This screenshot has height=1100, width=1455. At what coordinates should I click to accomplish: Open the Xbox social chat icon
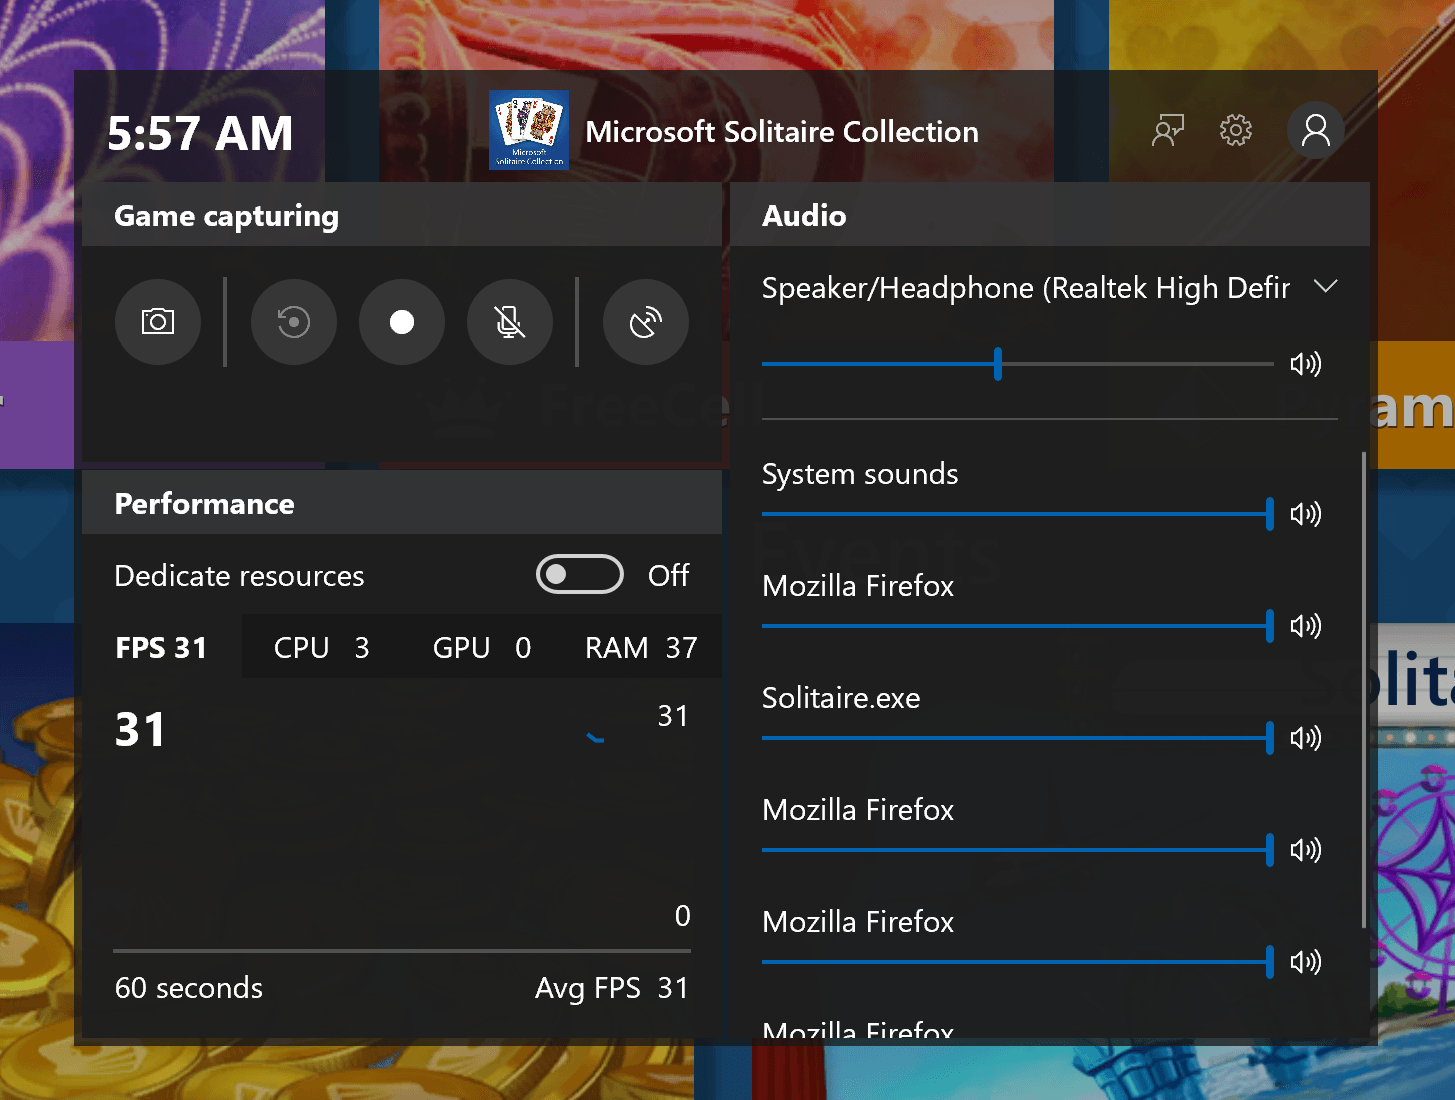[x=1167, y=131]
